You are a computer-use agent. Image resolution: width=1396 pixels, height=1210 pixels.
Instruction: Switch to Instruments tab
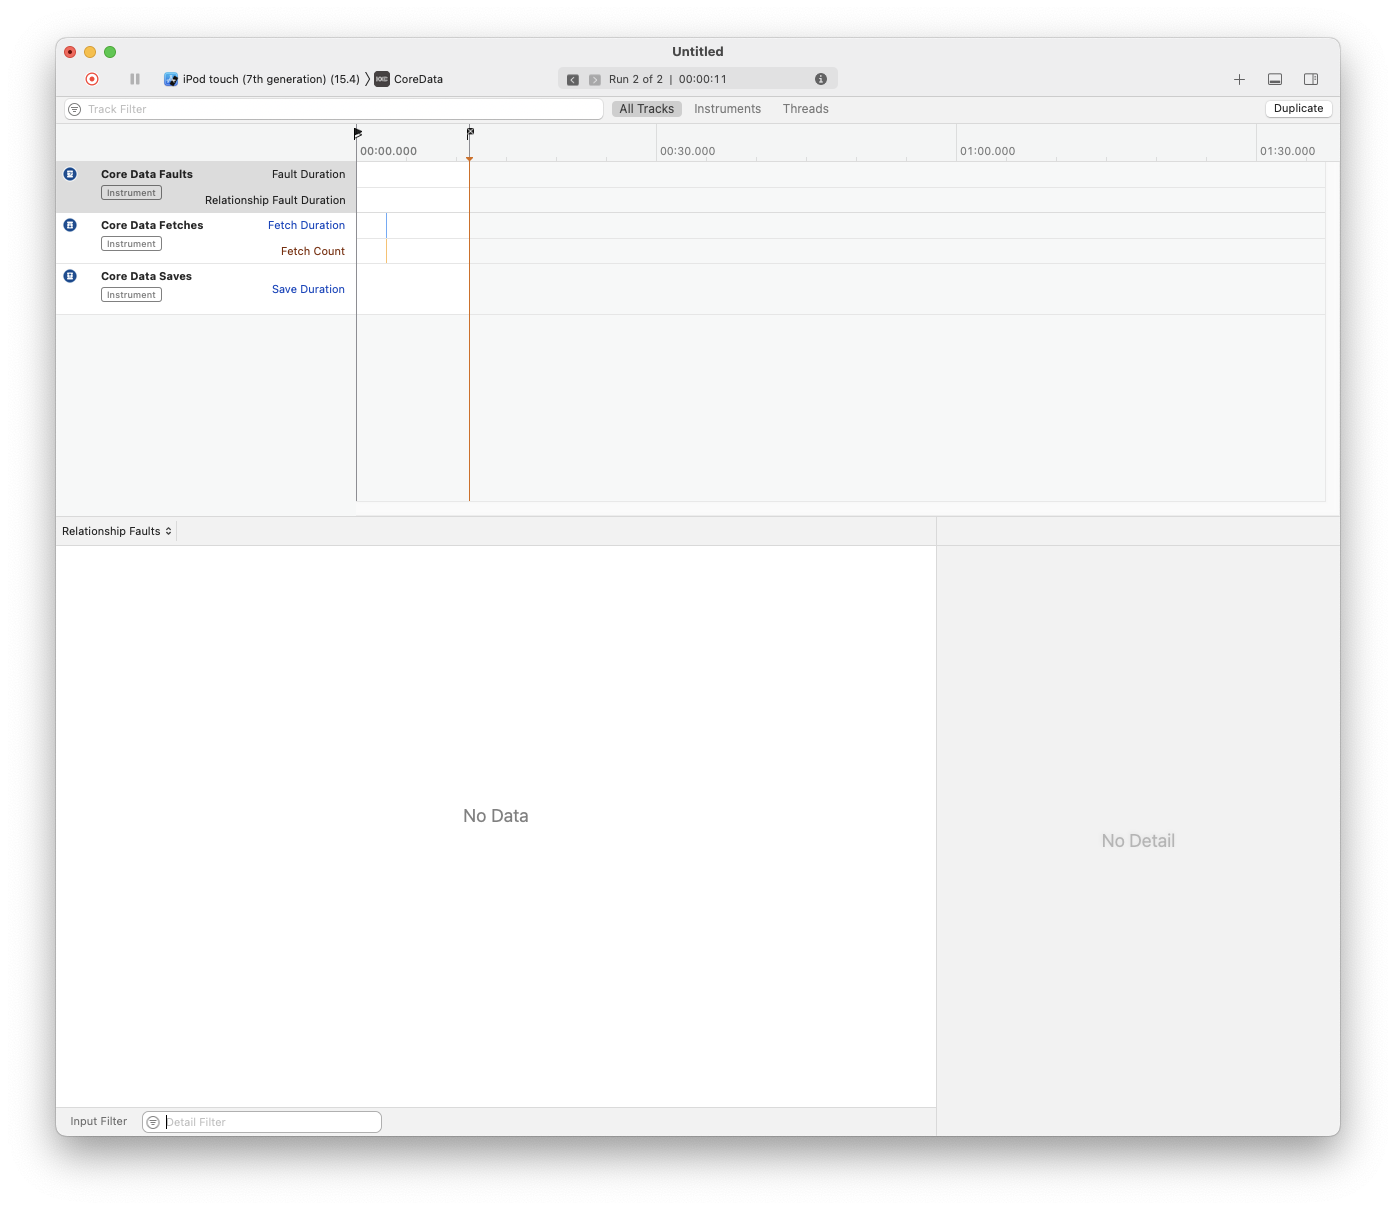tap(728, 109)
